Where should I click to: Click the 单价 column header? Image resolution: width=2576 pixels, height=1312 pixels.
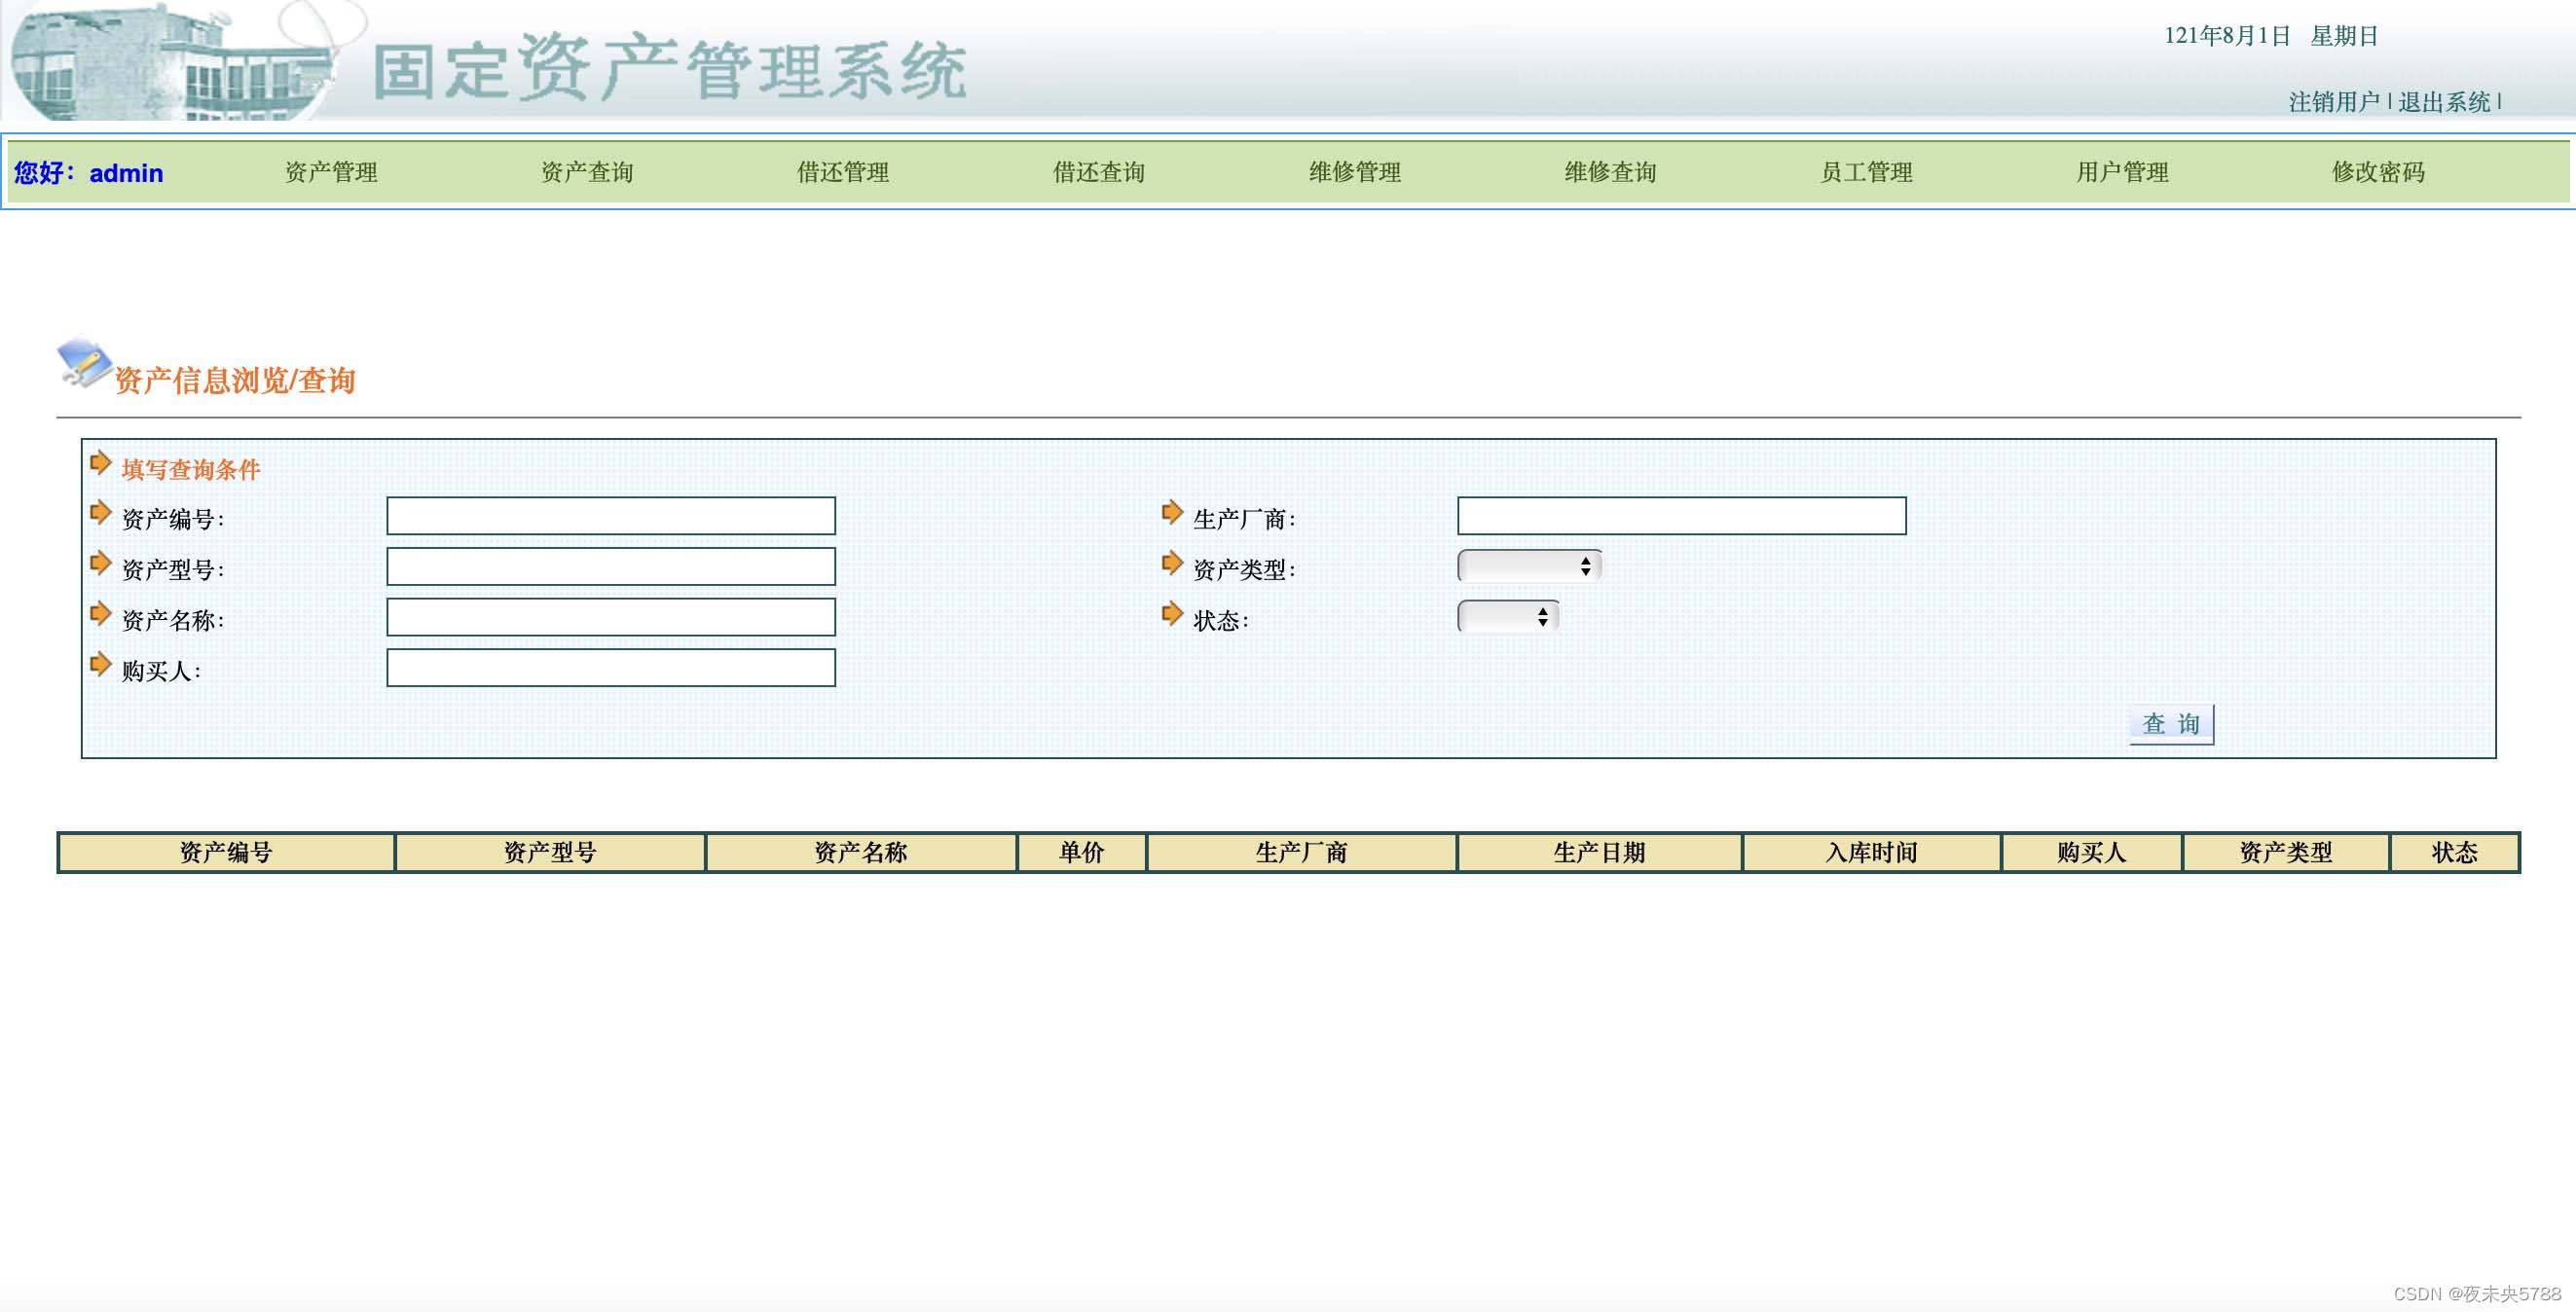tap(1081, 853)
